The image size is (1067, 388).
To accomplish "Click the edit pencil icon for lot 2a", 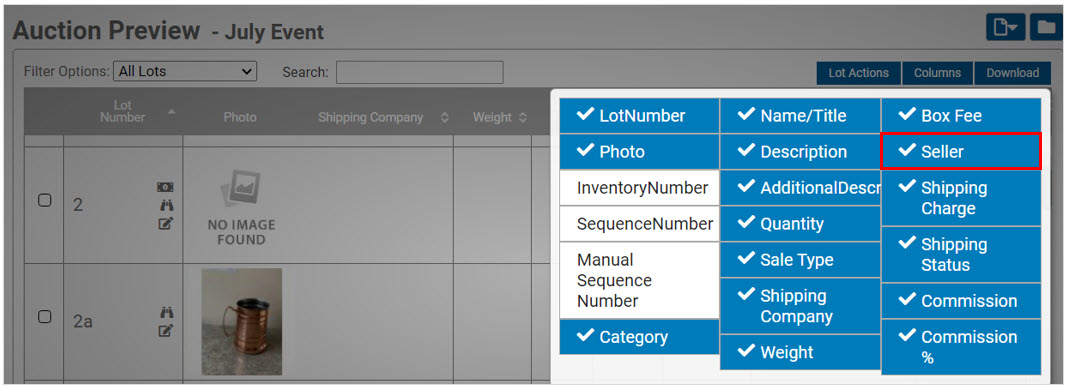I will tap(165, 331).
